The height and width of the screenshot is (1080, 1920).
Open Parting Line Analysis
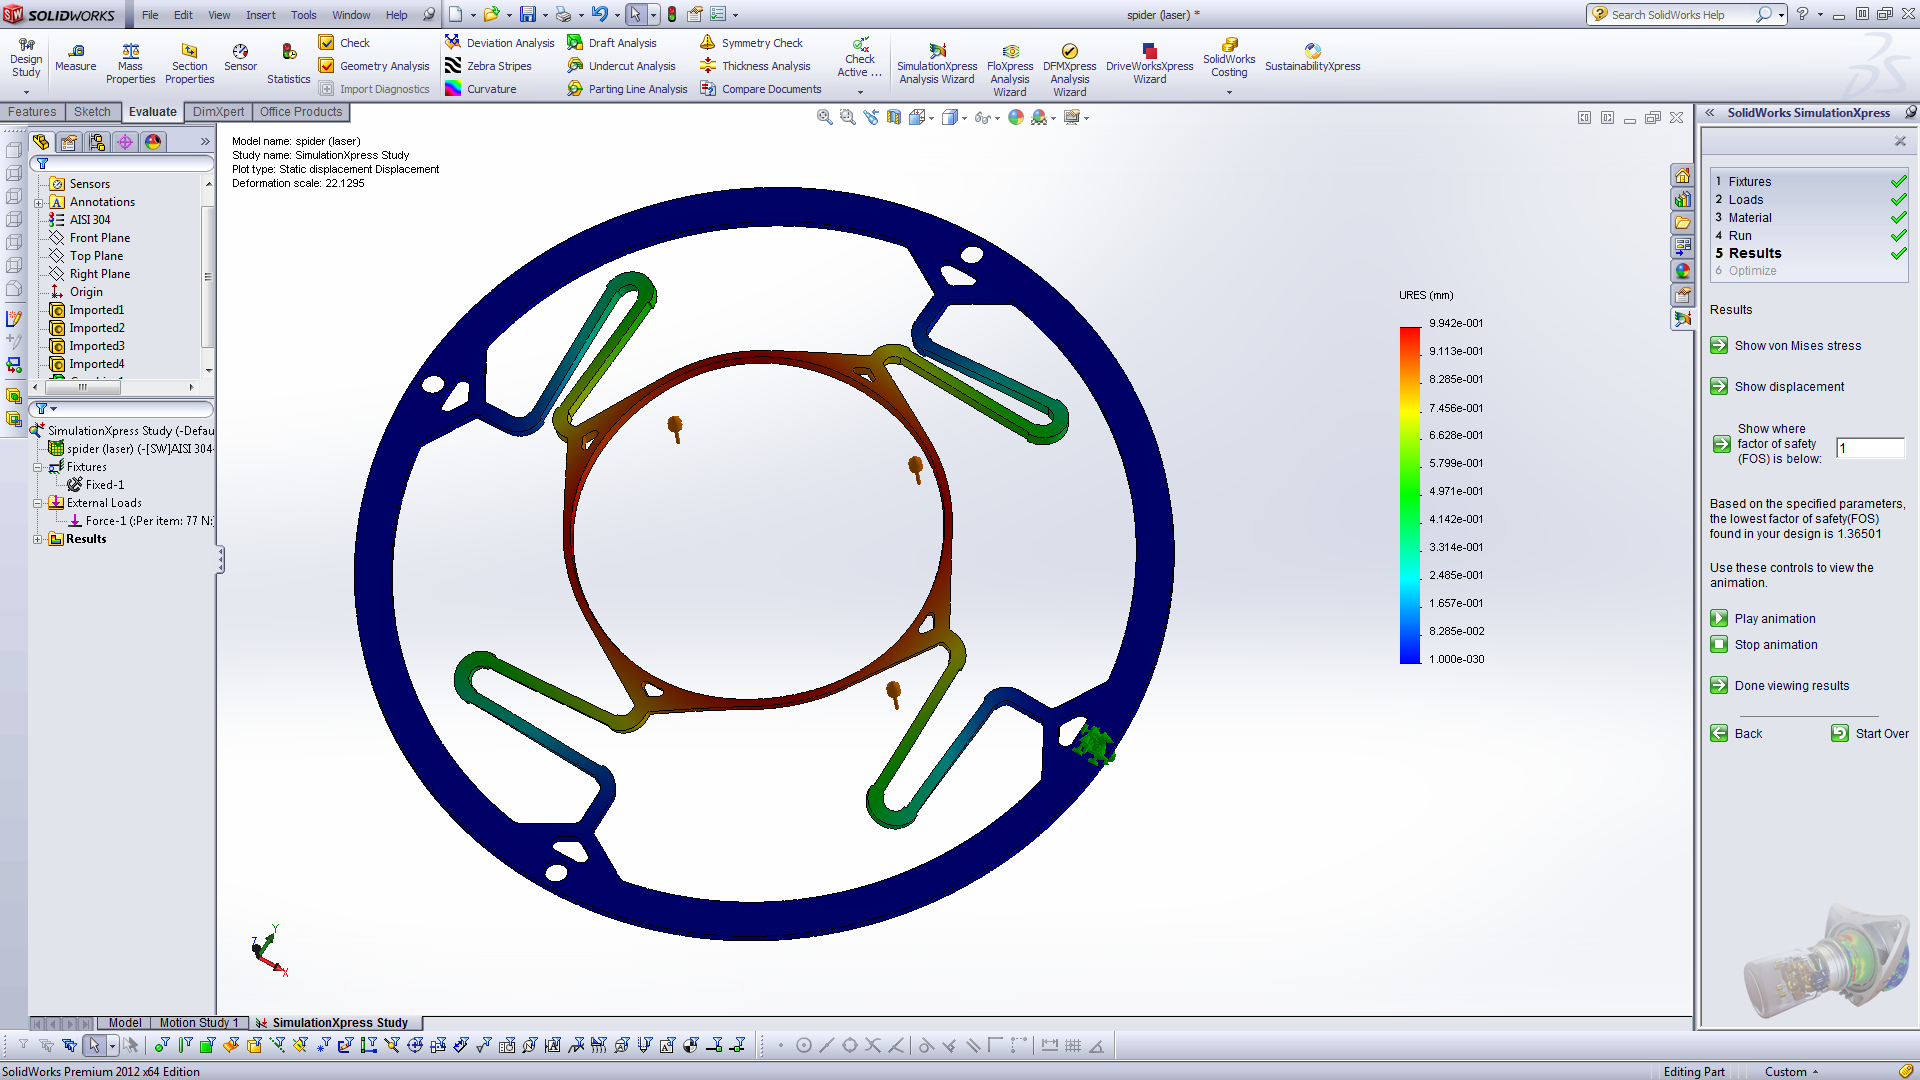tap(627, 89)
